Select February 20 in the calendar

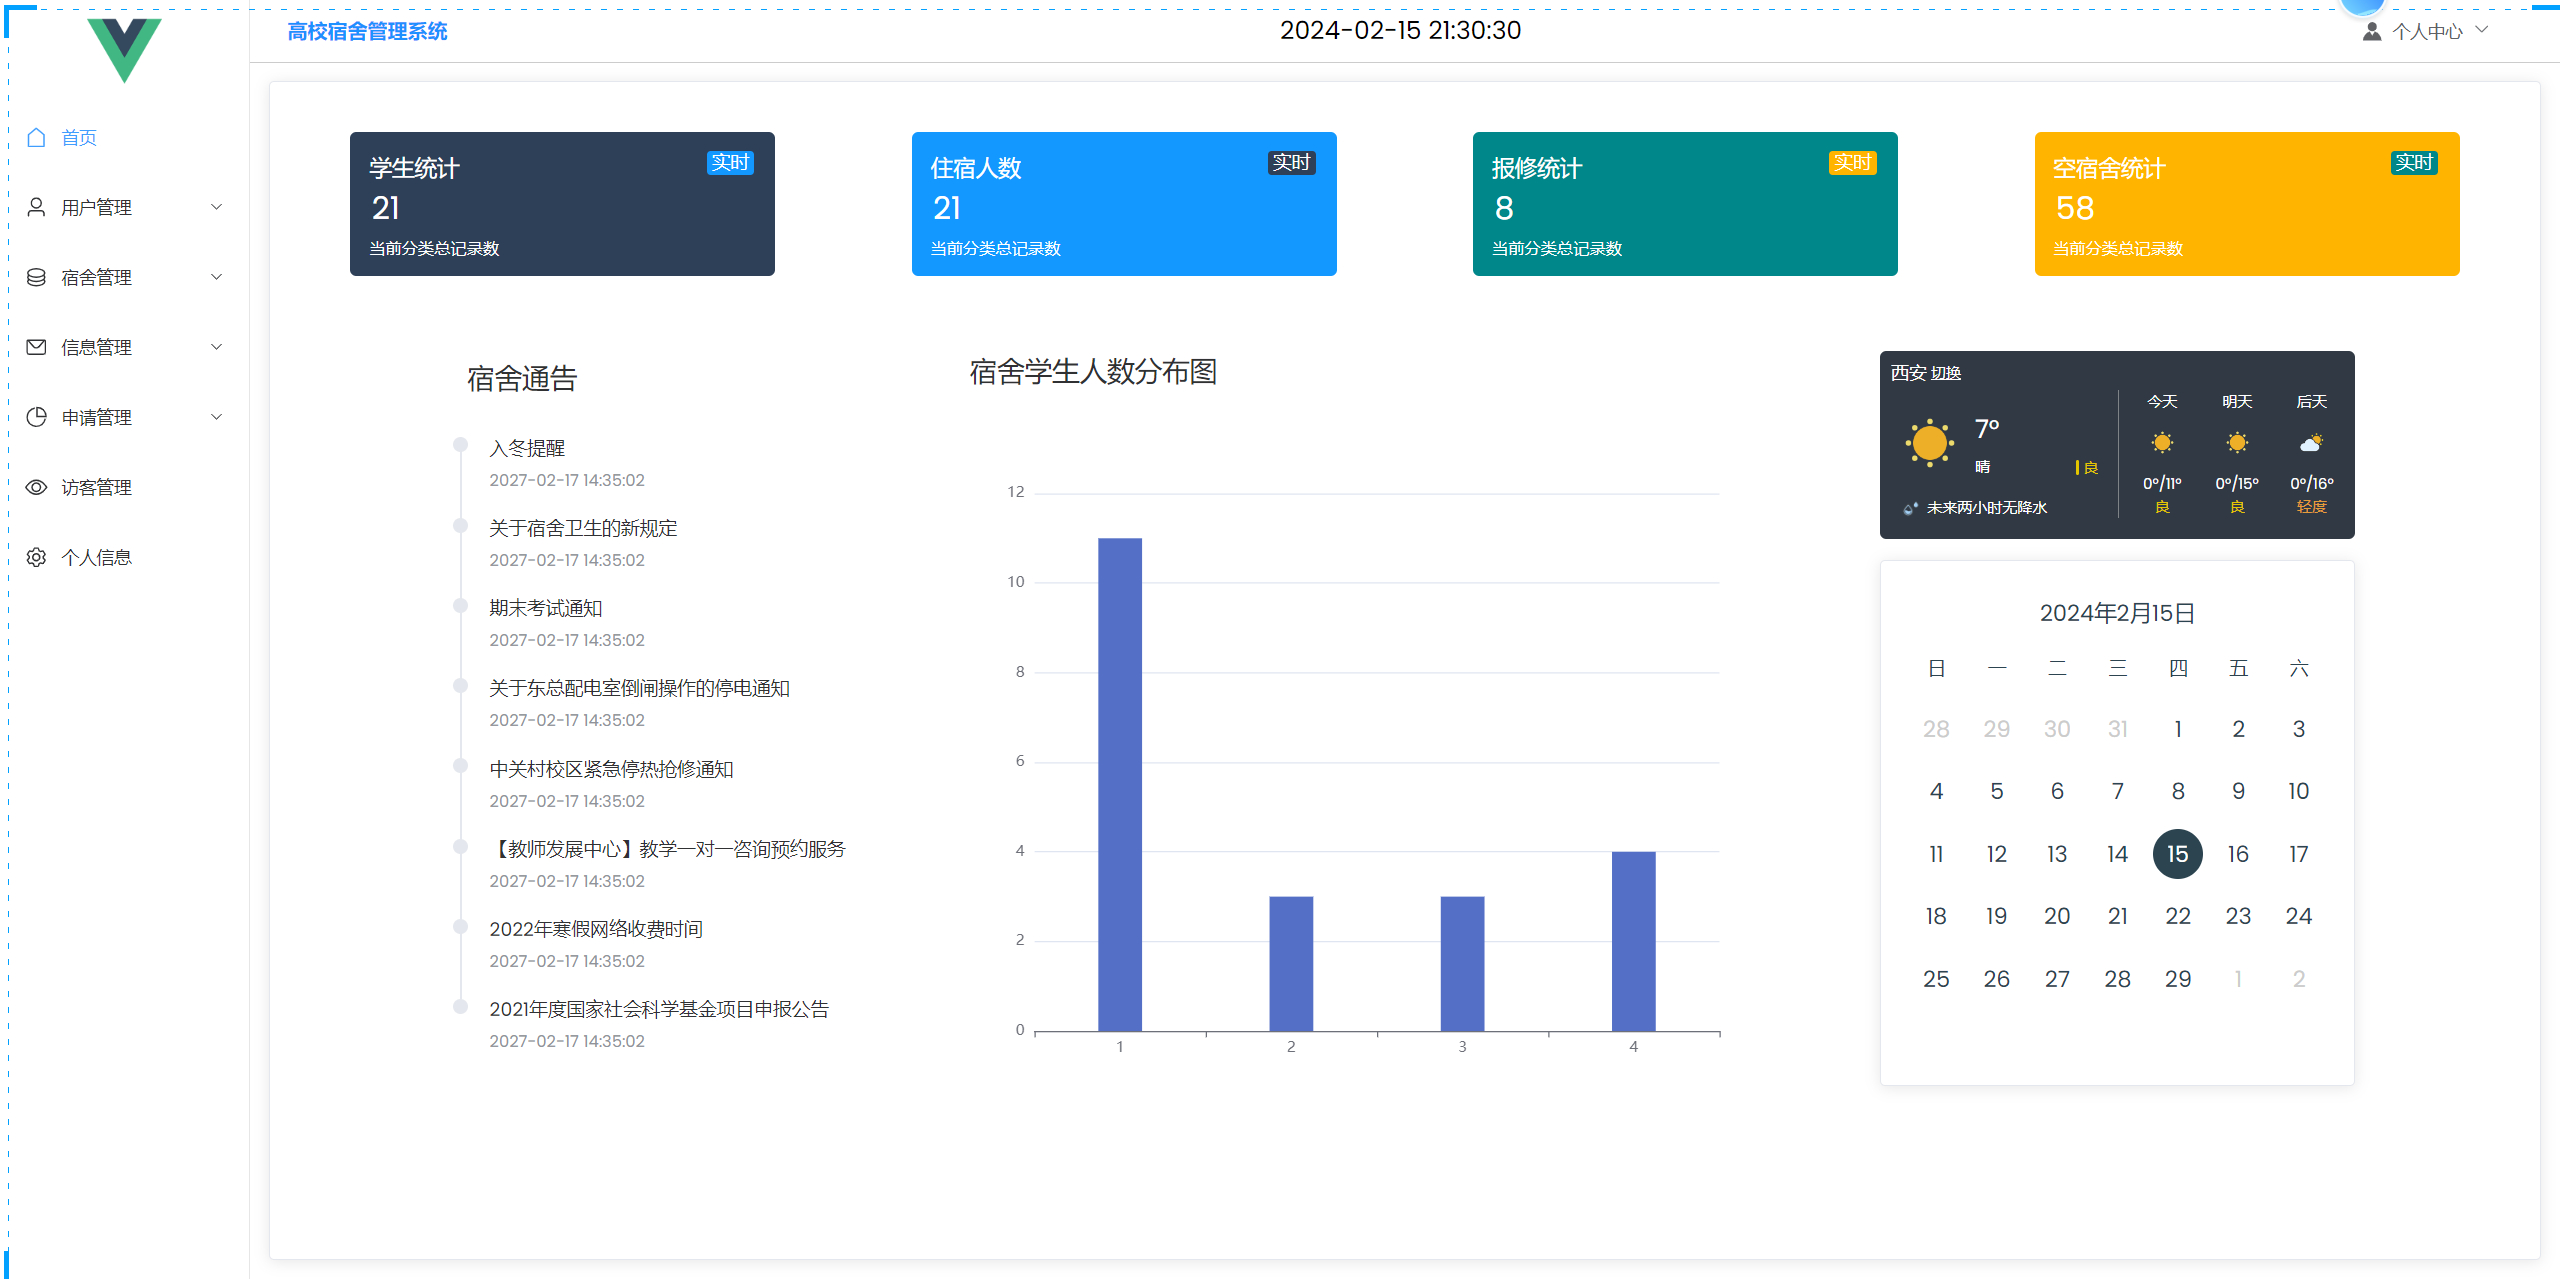pos(2056,916)
